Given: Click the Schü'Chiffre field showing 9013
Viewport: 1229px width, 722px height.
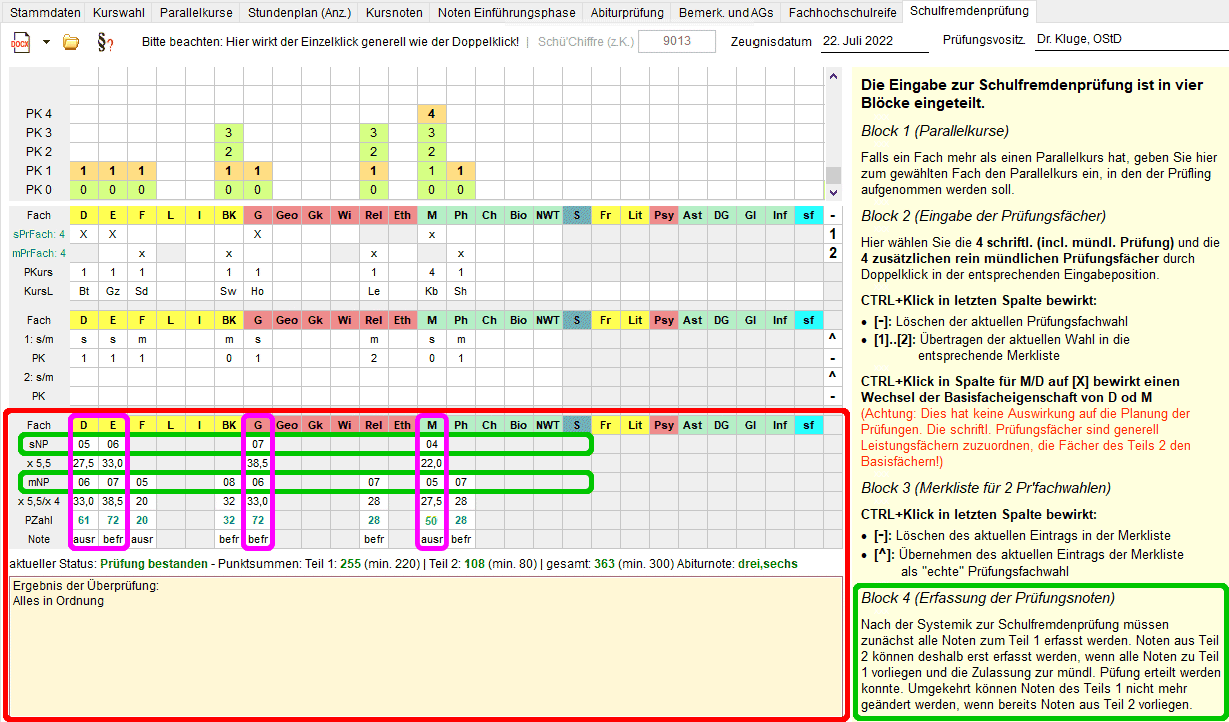Looking at the screenshot, I should 677,42.
